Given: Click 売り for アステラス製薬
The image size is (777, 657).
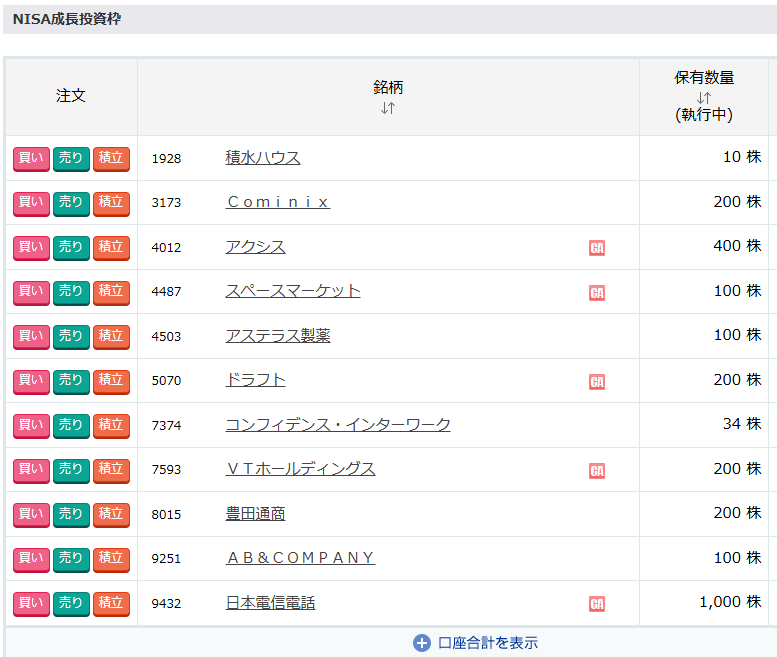Looking at the screenshot, I should tap(71, 337).
